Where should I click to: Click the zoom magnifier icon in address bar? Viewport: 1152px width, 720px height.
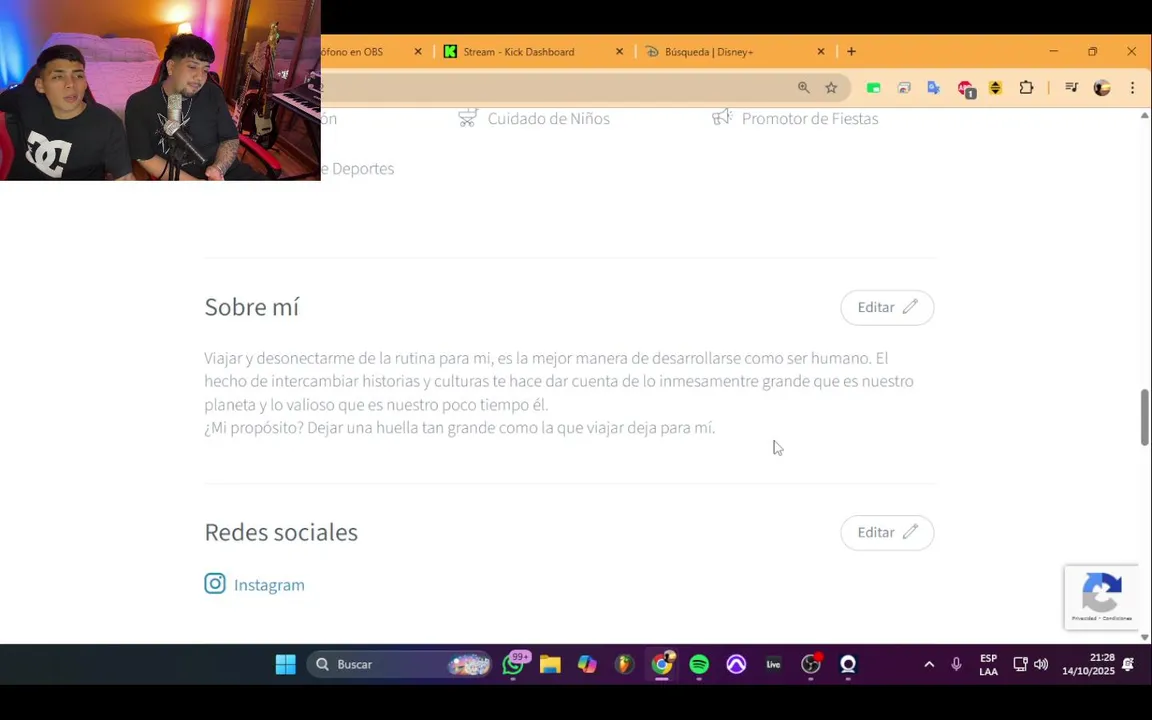[x=804, y=87]
